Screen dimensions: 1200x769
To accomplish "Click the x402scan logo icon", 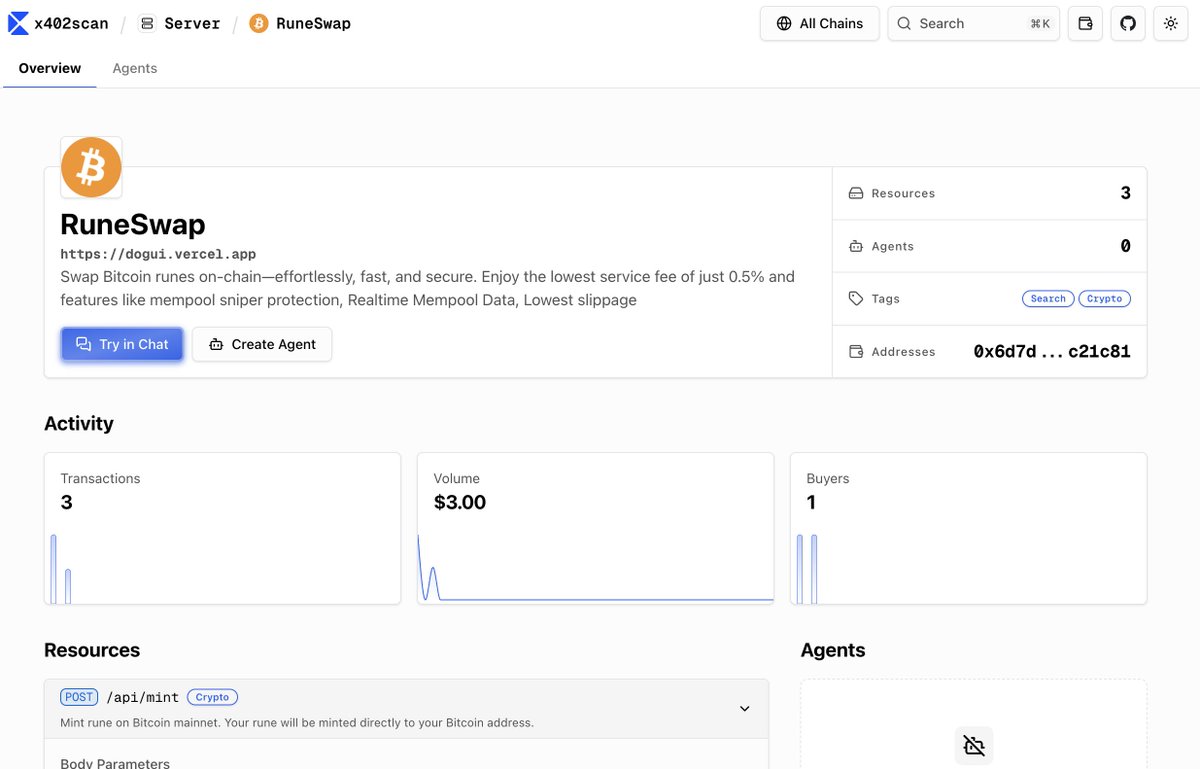I will [18, 23].
